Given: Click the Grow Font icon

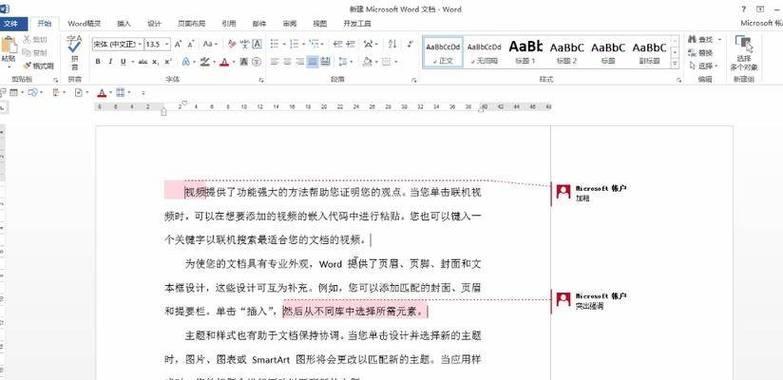Looking at the screenshot, I should (x=178, y=44).
